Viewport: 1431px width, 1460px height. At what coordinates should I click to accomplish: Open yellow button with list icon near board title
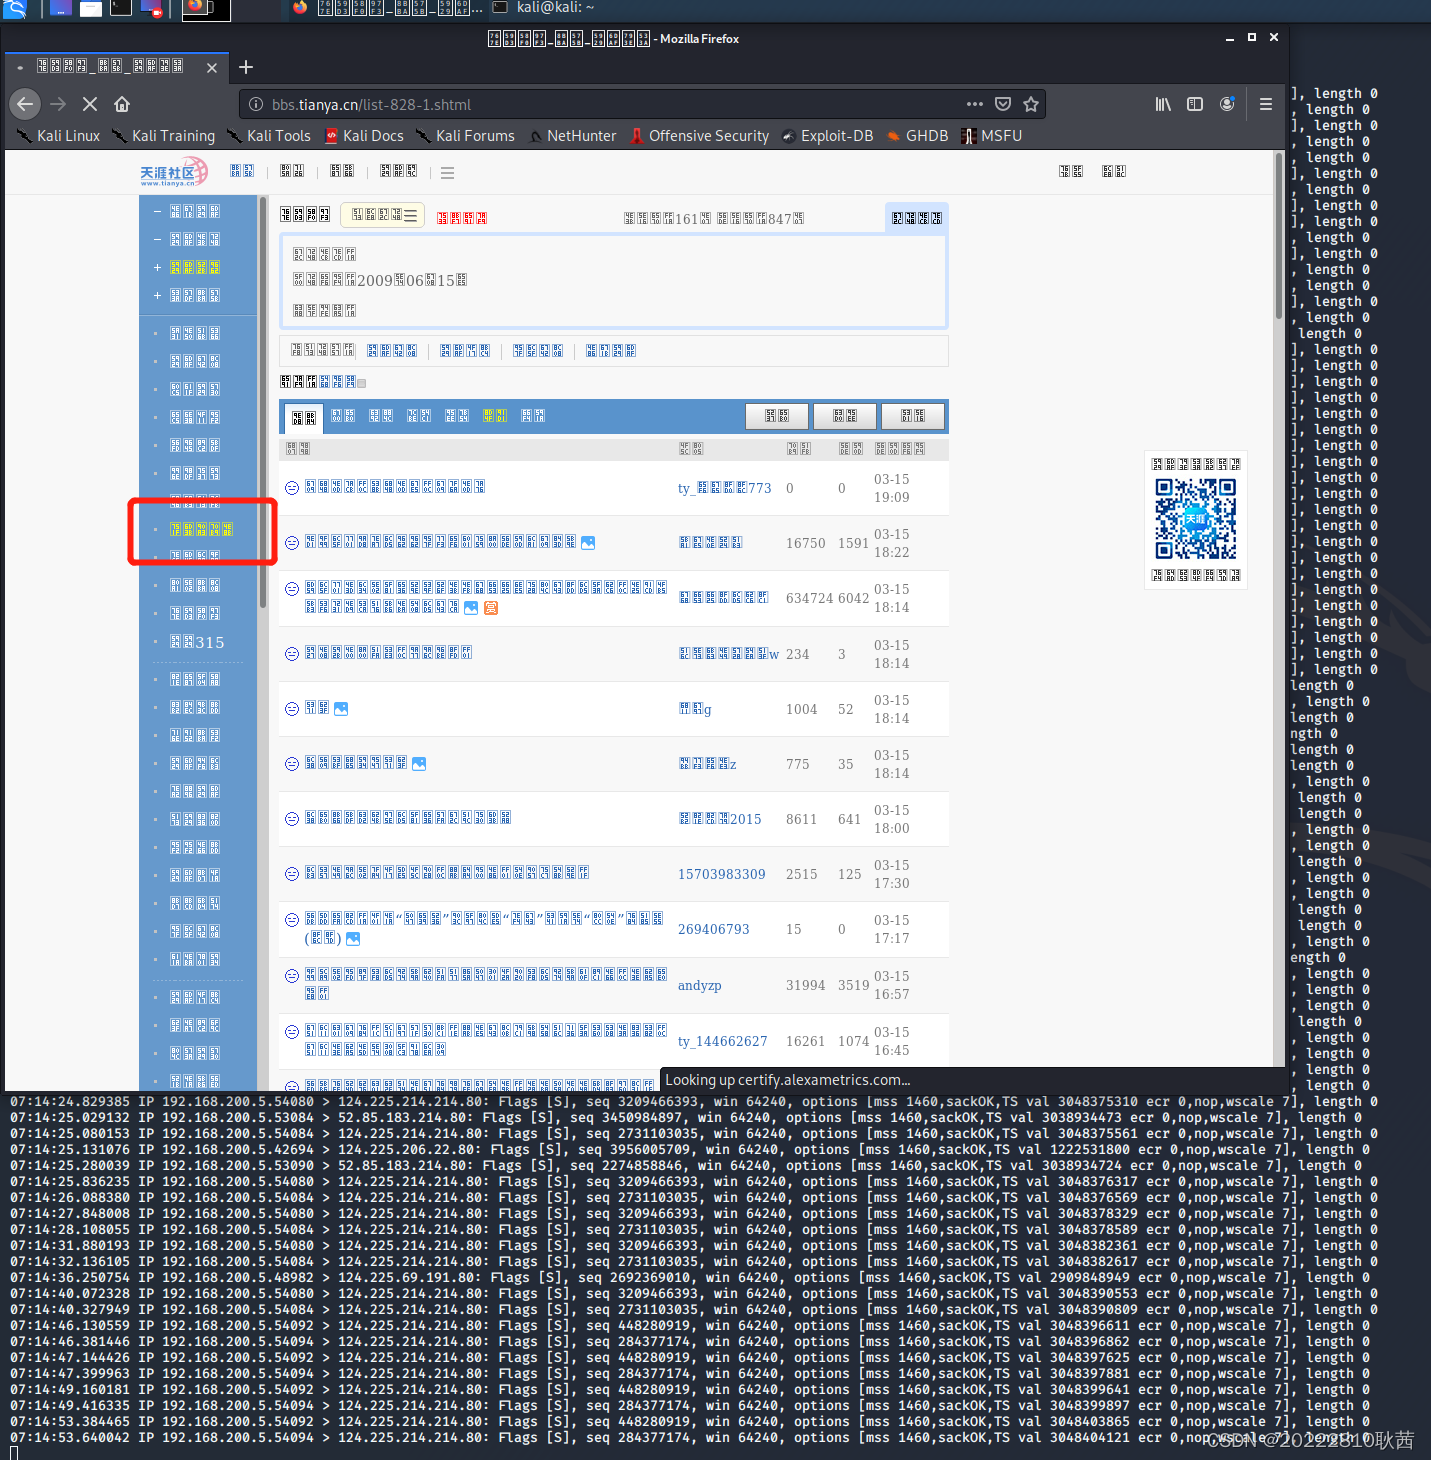[383, 215]
